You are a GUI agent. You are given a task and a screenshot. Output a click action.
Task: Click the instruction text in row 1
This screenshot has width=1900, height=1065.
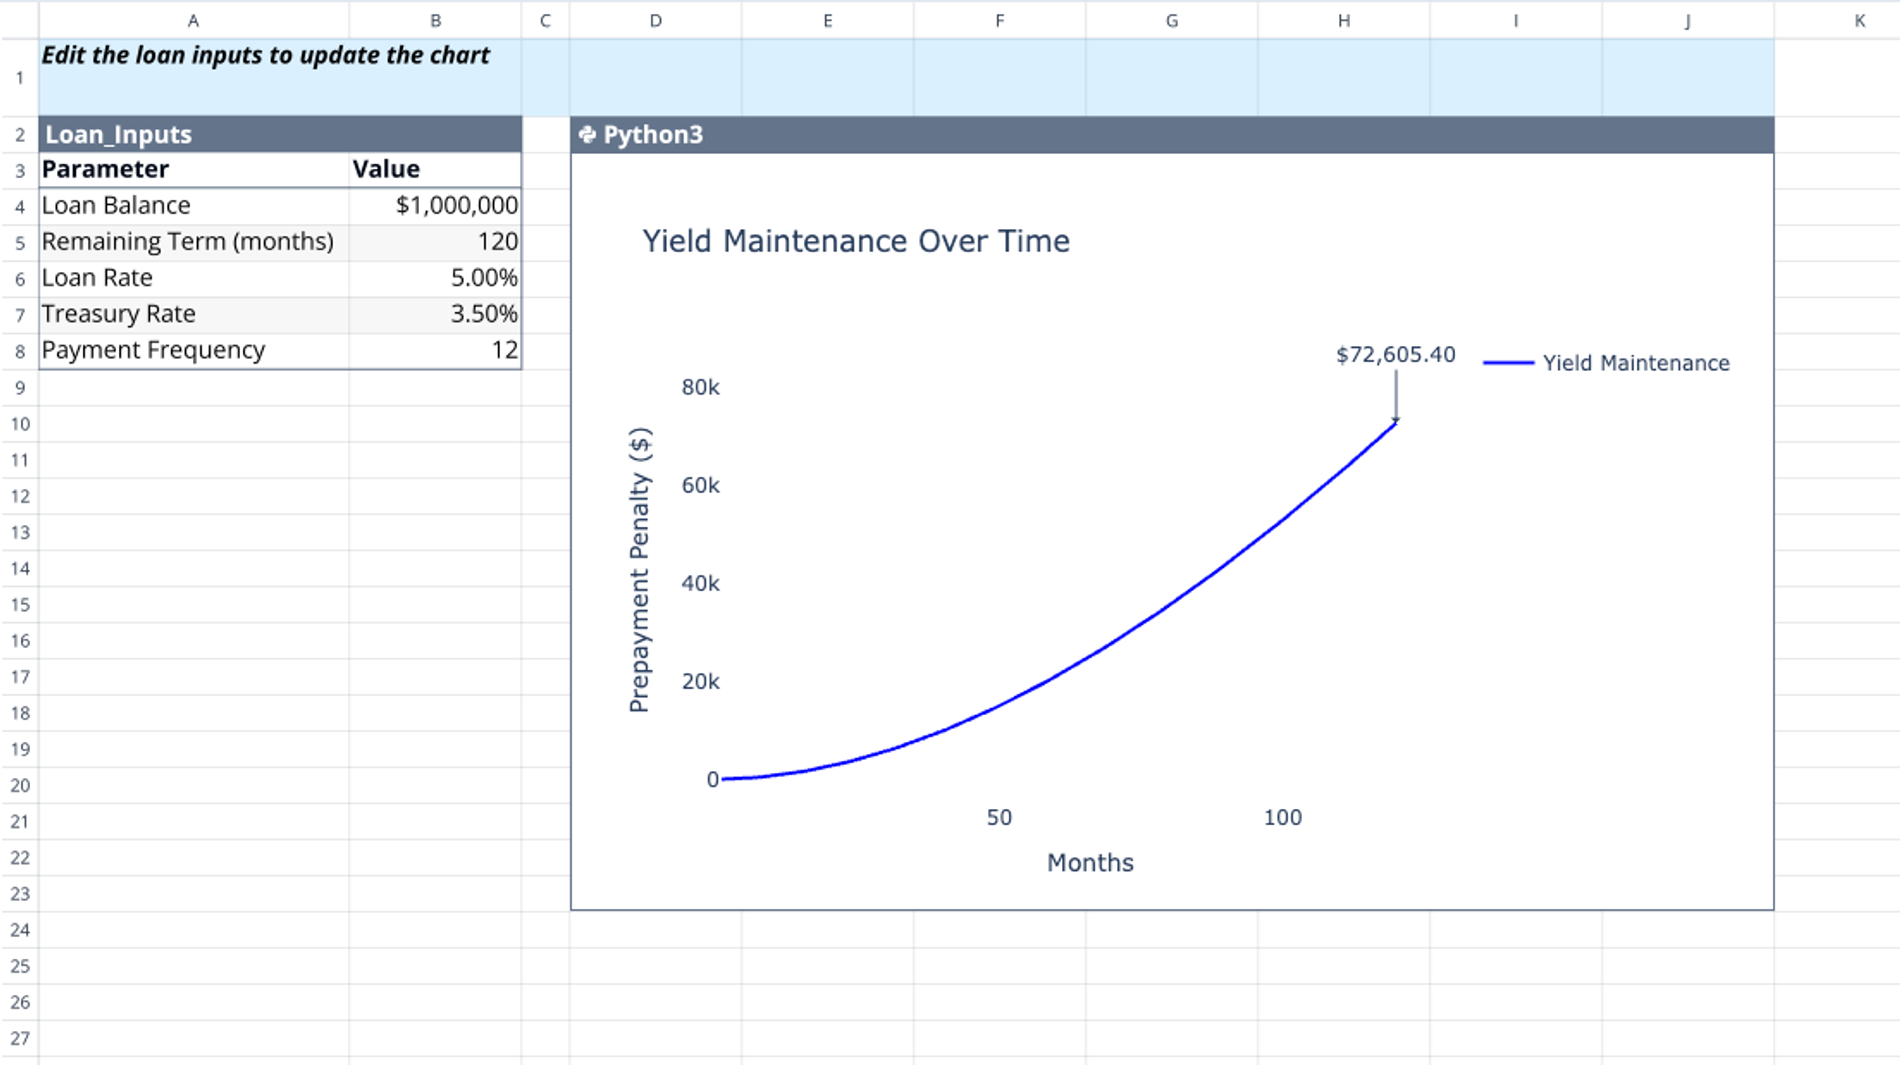[265, 55]
